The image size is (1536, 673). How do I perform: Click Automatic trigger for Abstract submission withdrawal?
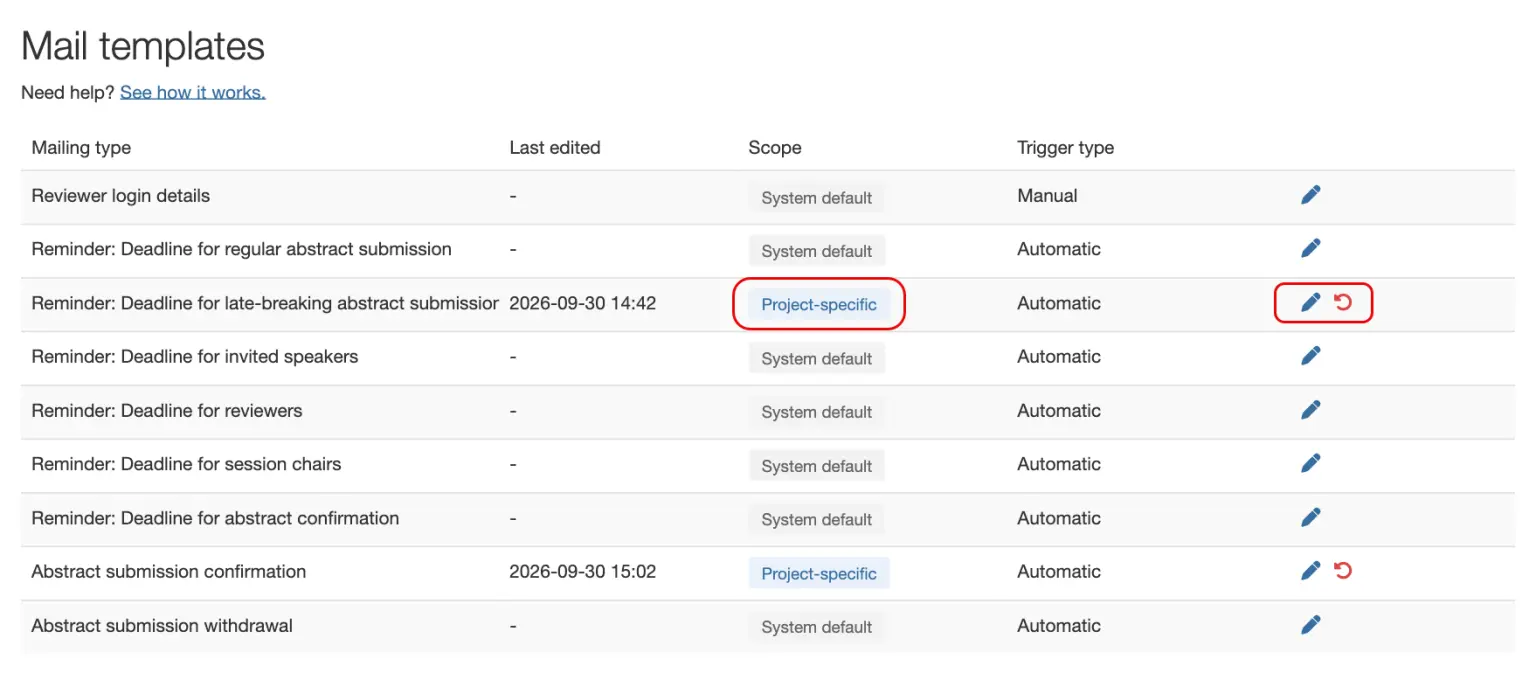[x=1059, y=626]
